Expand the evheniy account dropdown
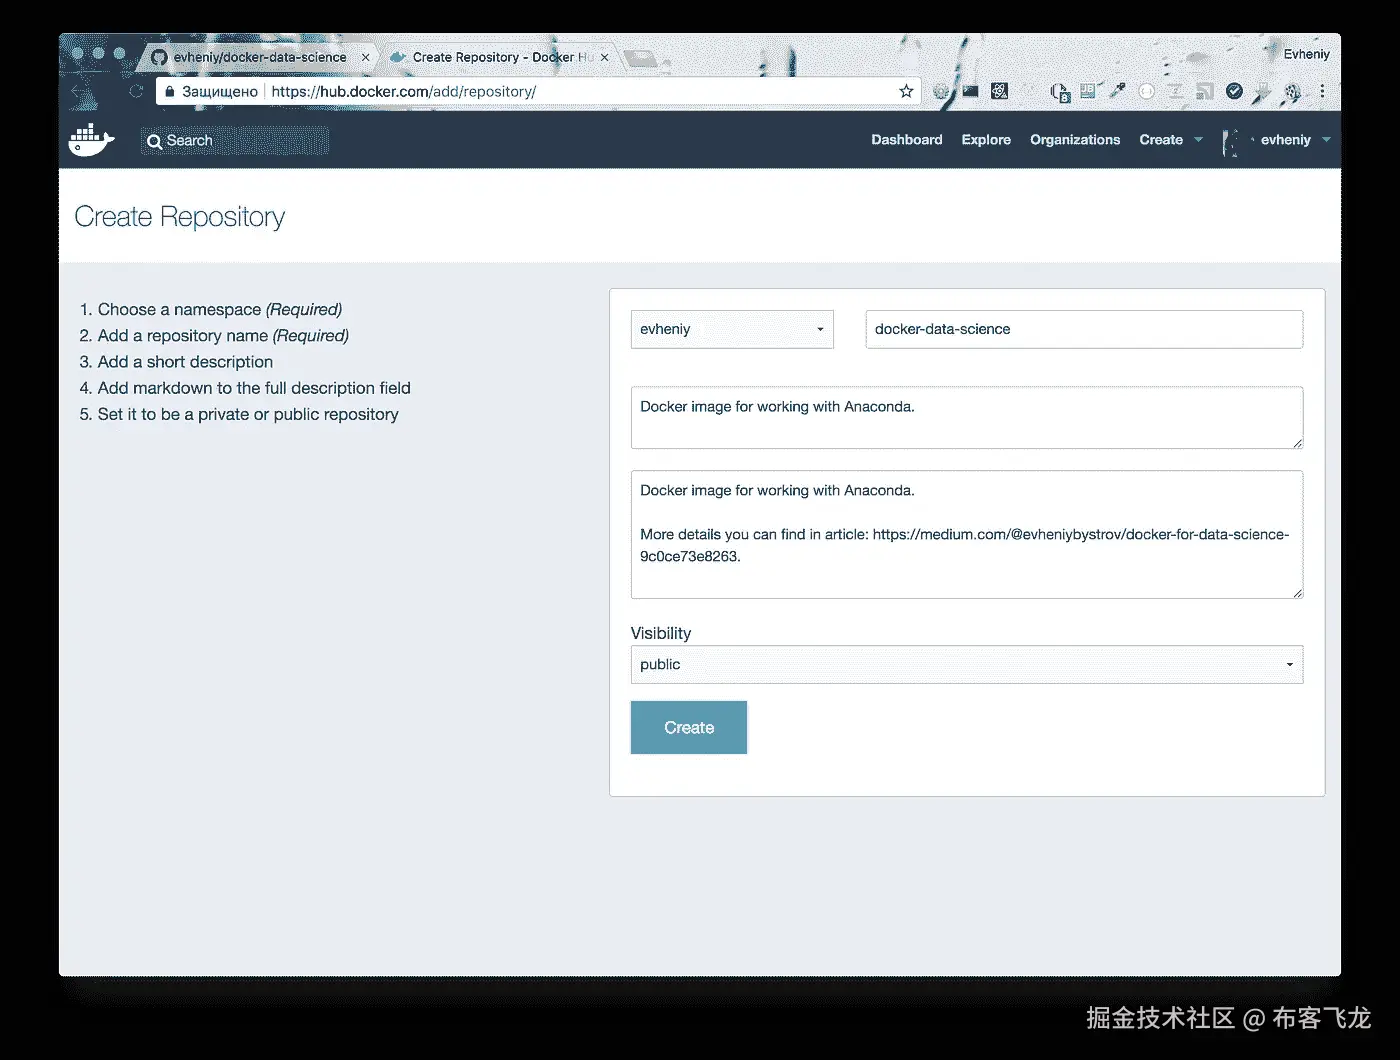 1295,140
